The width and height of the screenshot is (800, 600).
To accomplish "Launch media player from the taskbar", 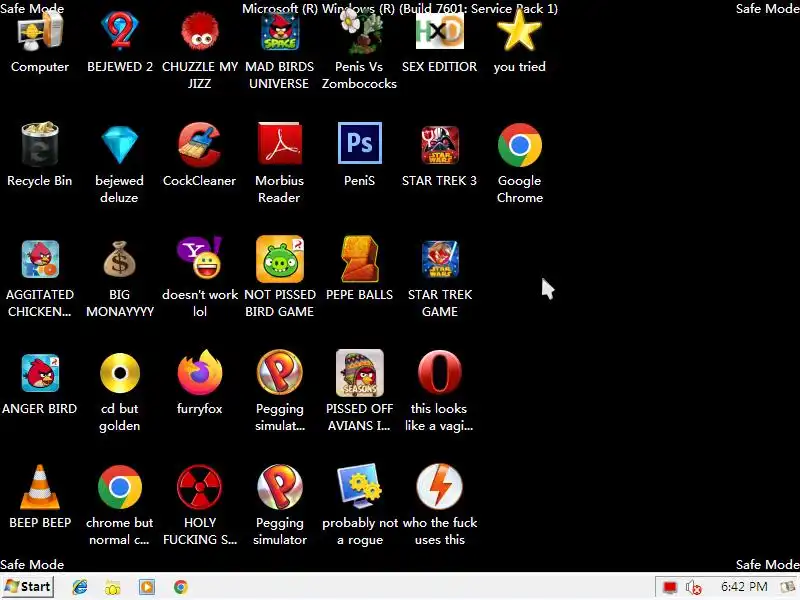I will coord(147,587).
